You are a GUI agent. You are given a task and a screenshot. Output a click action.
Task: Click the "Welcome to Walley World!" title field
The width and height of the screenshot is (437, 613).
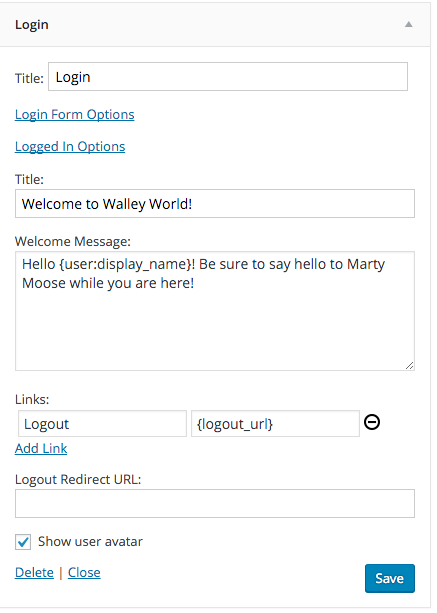215,204
